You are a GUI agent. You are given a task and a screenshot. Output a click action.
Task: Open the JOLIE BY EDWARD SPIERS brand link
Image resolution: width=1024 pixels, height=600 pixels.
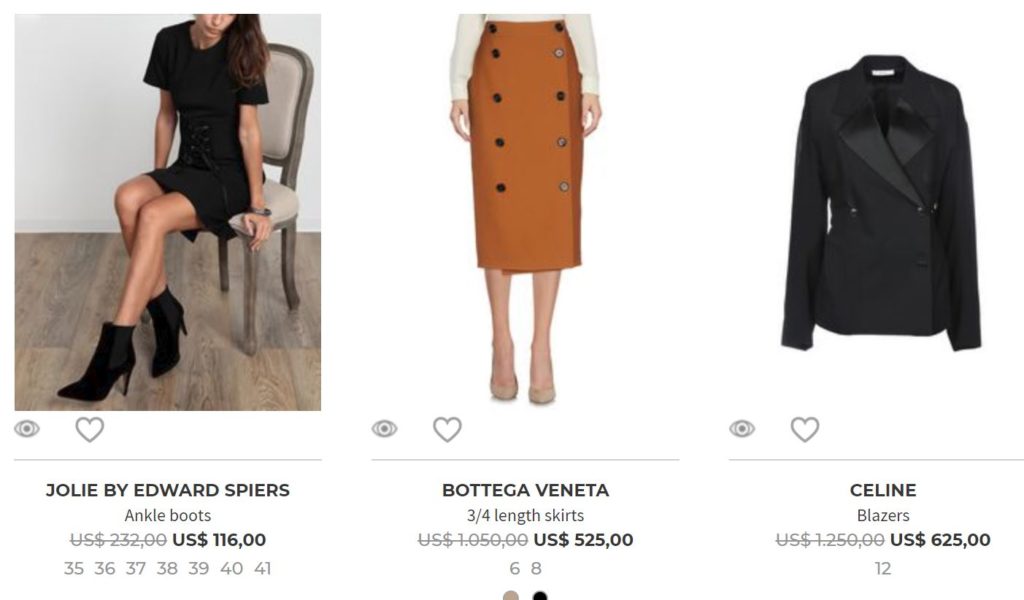click(168, 490)
